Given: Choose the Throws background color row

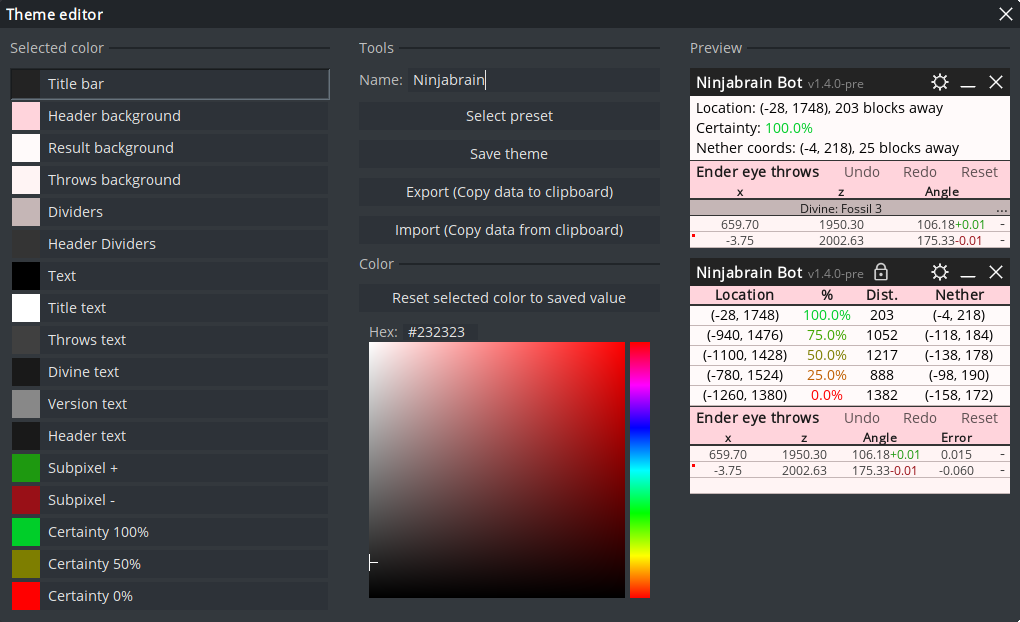Looking at the screenshot, I should pos(170,180).
